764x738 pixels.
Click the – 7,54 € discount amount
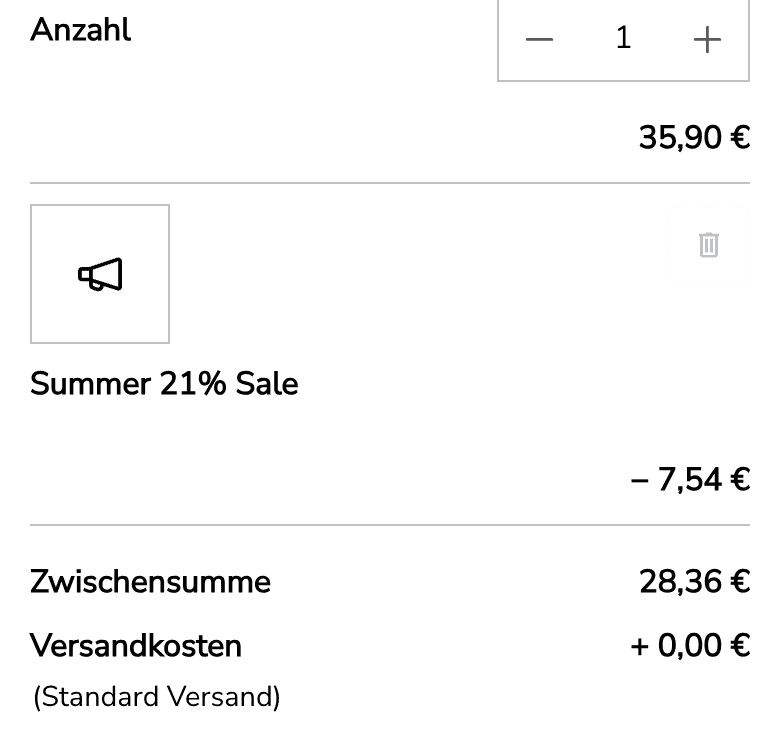point(690,479)
